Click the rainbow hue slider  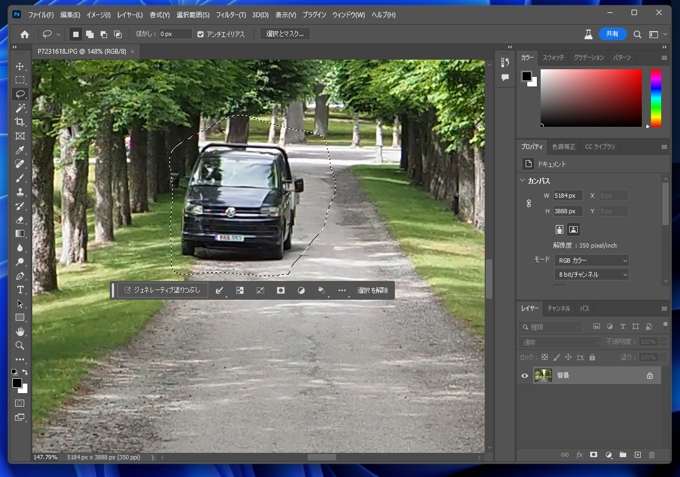pos(656,98)
